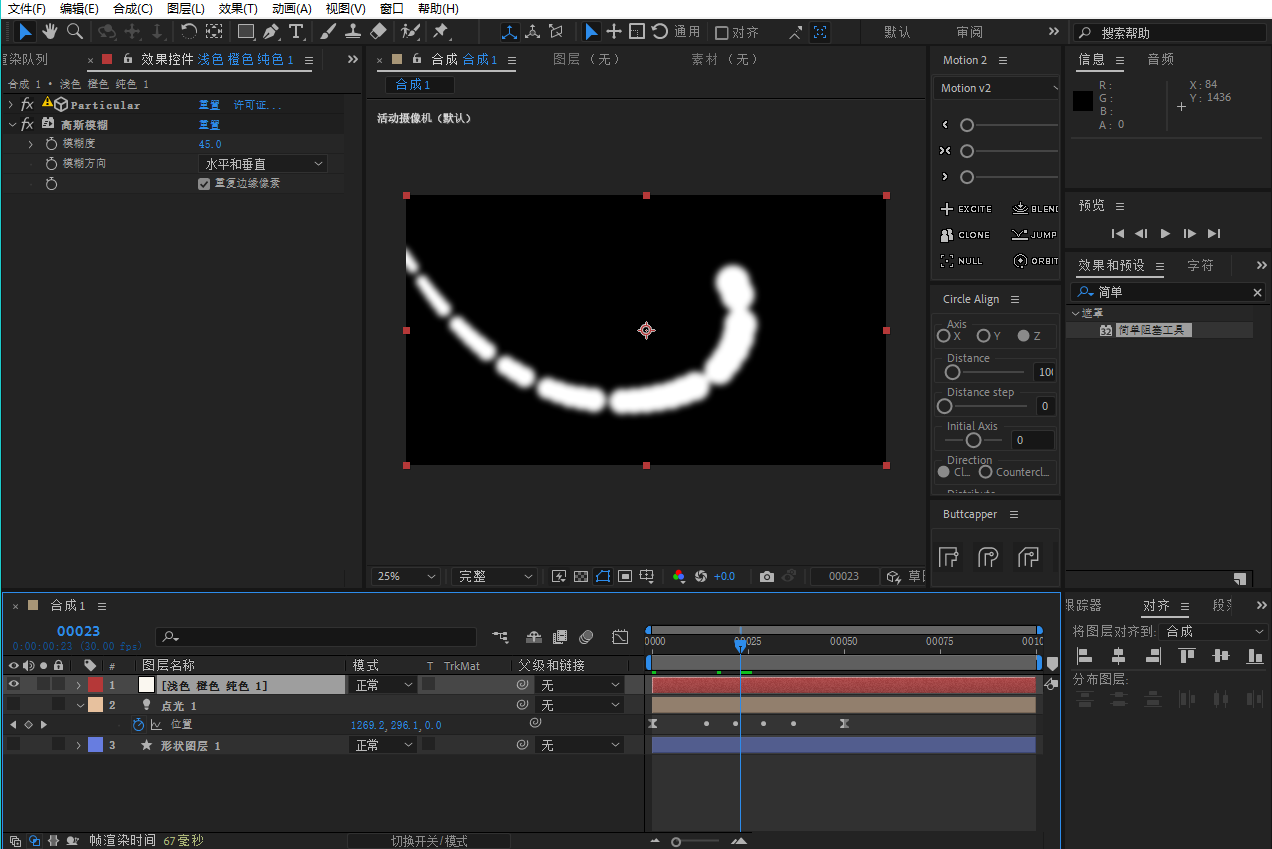Switch to World Axis mode
The height and width of the screenshot is (849, 1272).
point(533,32)
